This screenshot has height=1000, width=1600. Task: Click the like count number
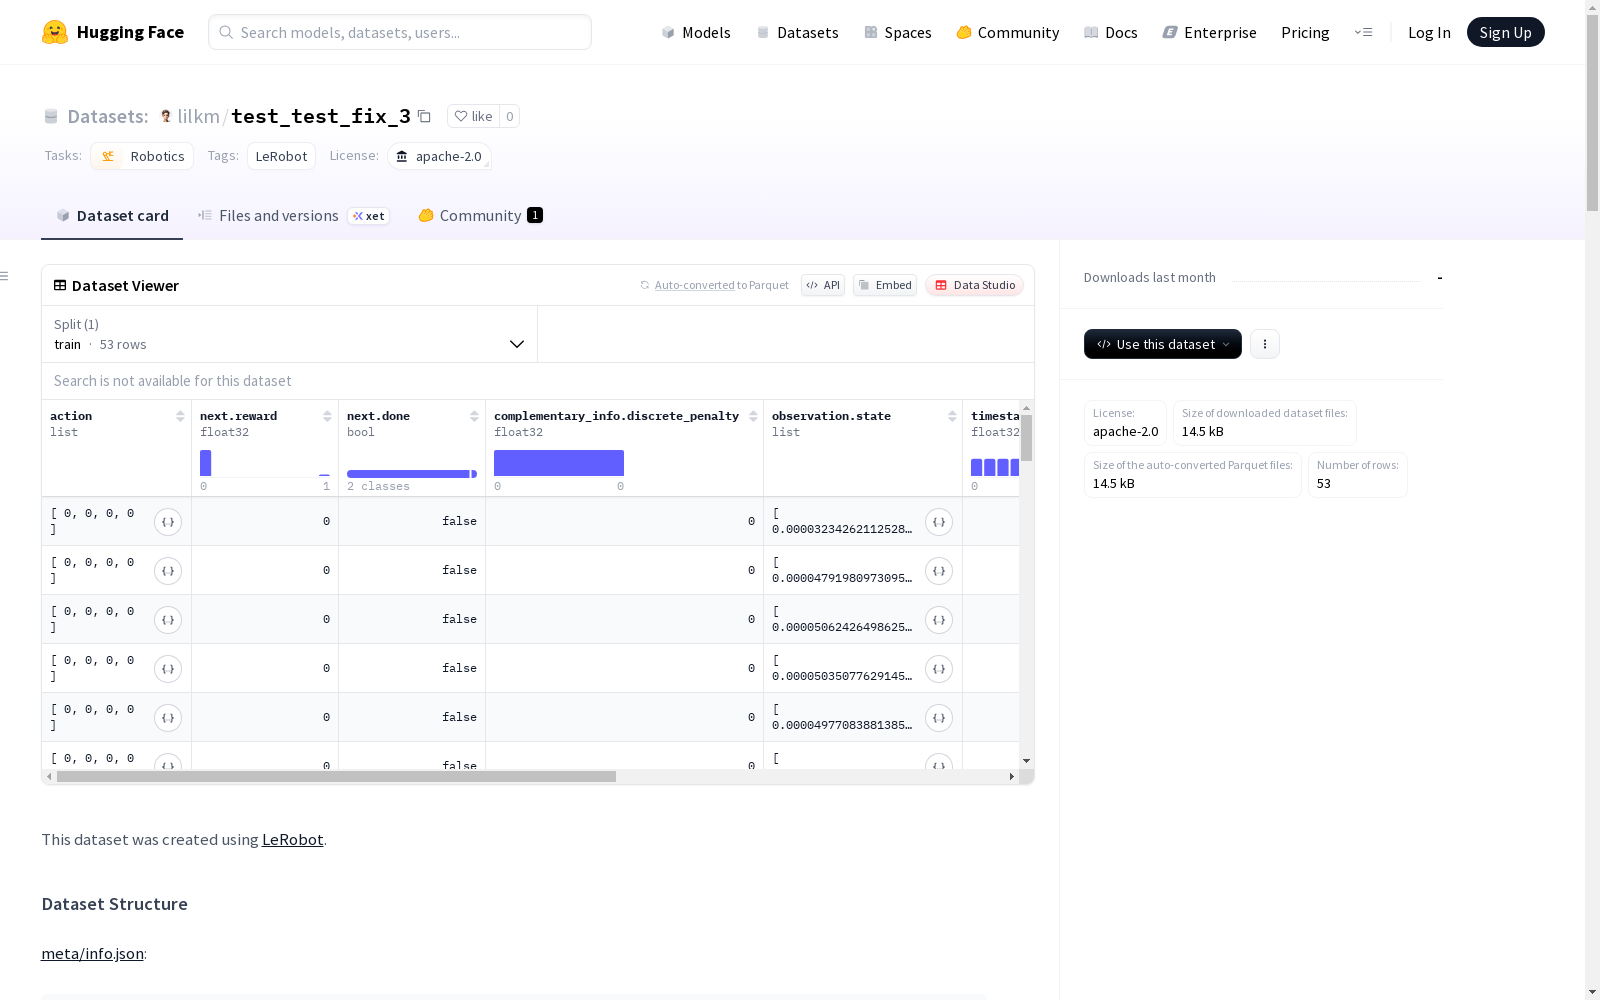[x=509, y=116]
